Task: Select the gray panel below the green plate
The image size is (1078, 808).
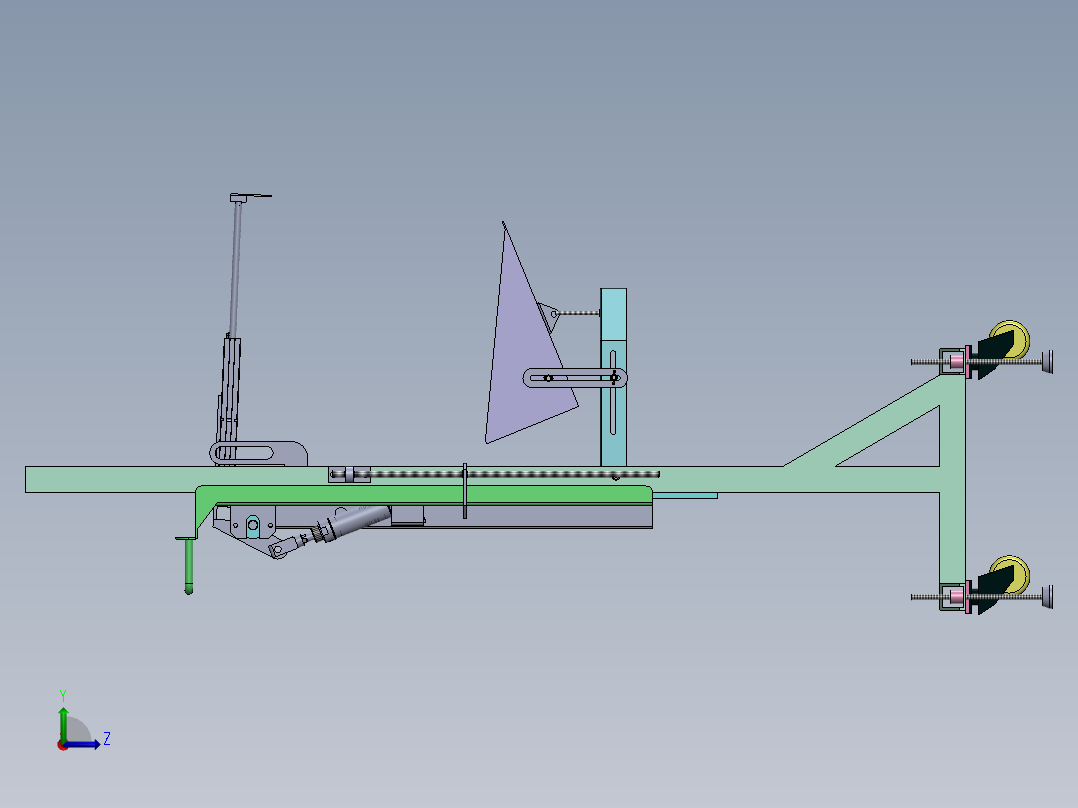Action: pyautogui.click(x=536, y=516)
